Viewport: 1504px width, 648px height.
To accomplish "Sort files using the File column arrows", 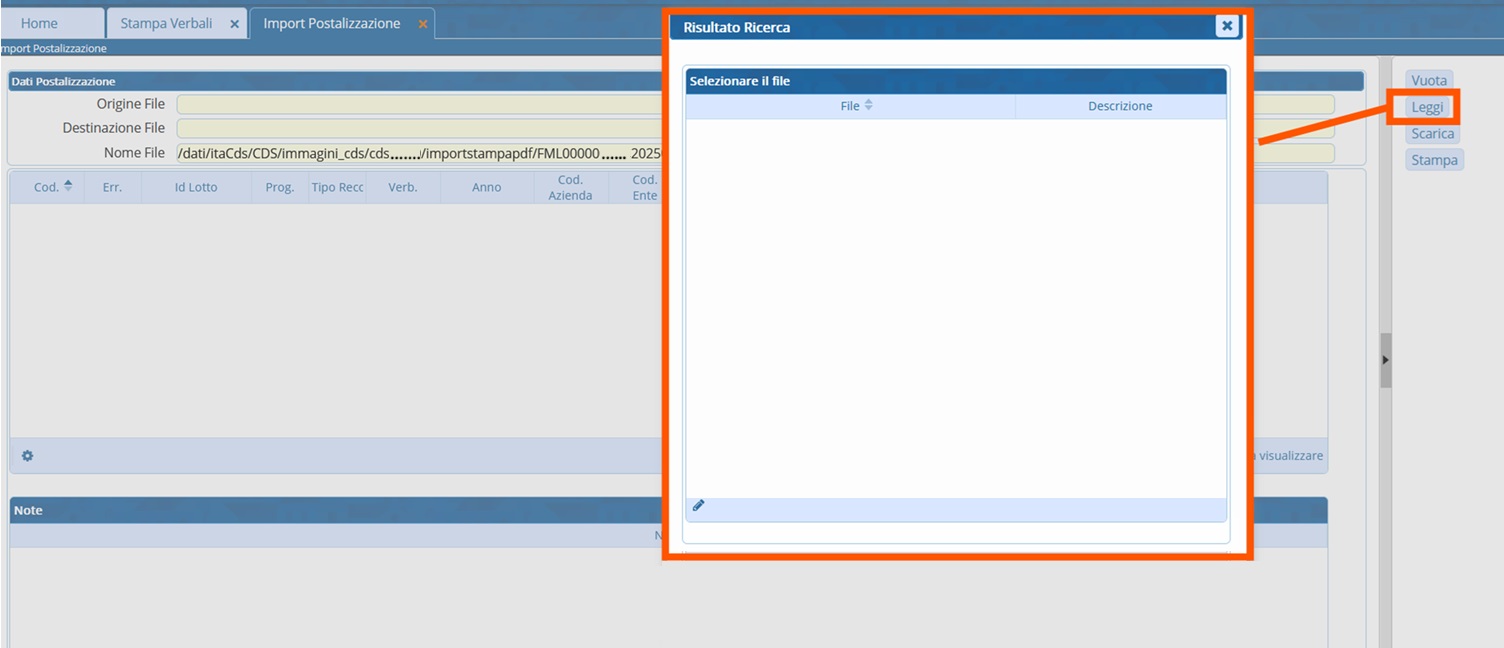I will pos(868,105).
